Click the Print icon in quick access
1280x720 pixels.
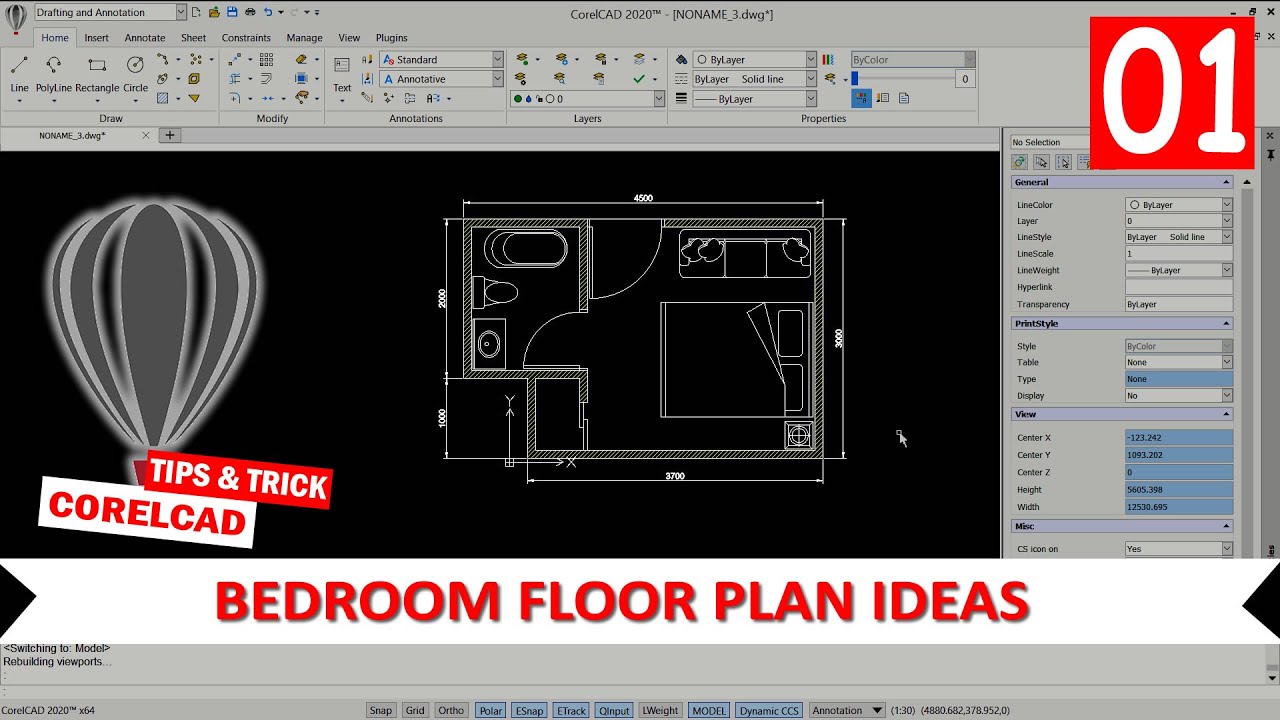pos(249,12)
